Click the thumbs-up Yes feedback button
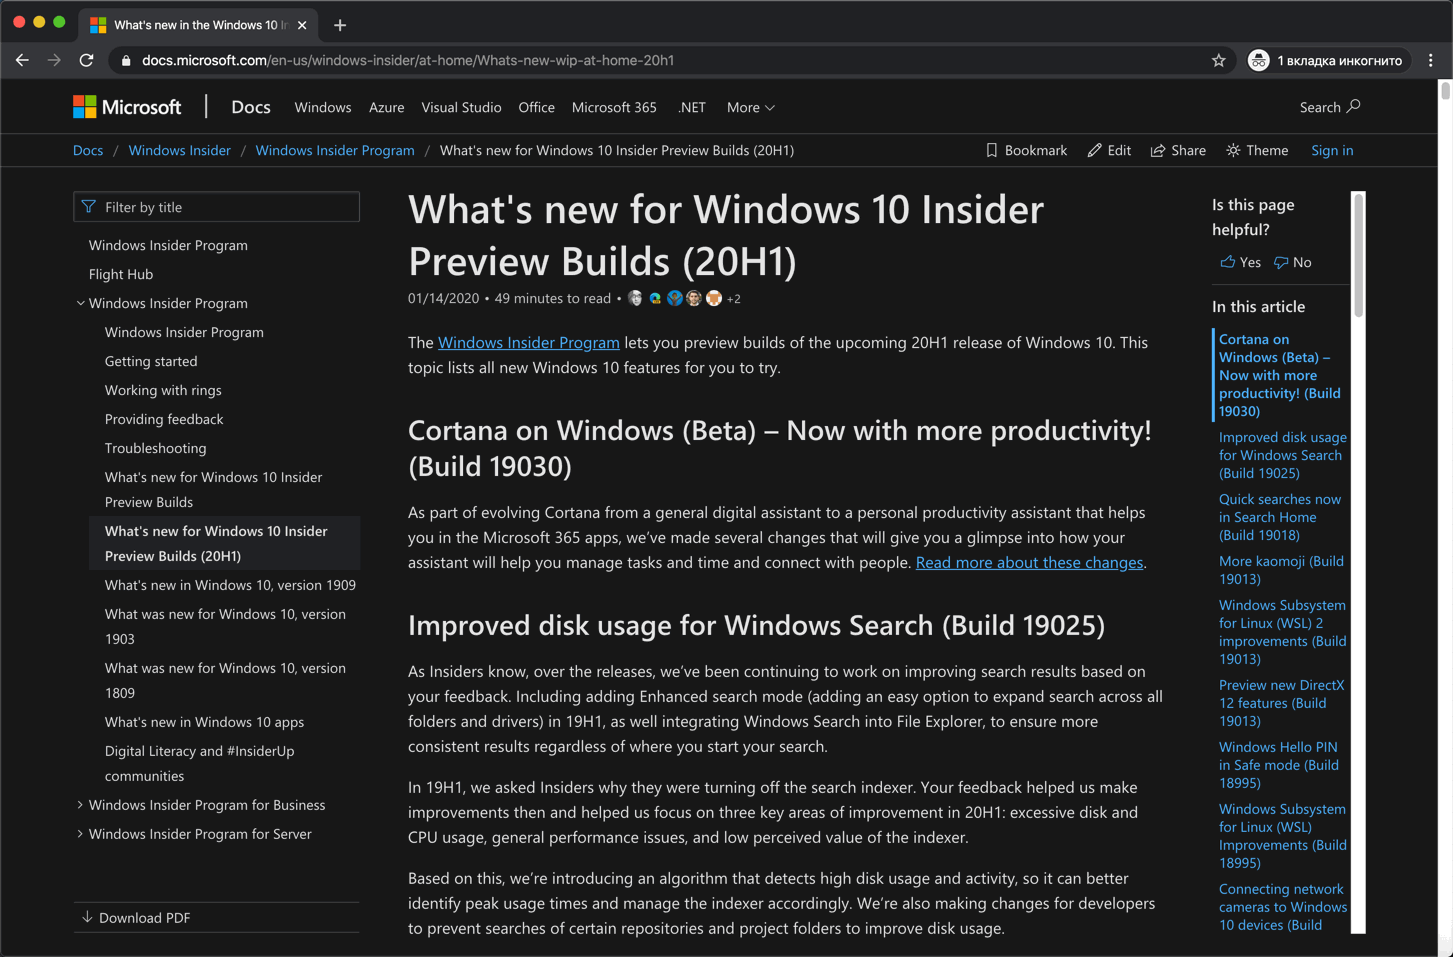 point(1240,262)
